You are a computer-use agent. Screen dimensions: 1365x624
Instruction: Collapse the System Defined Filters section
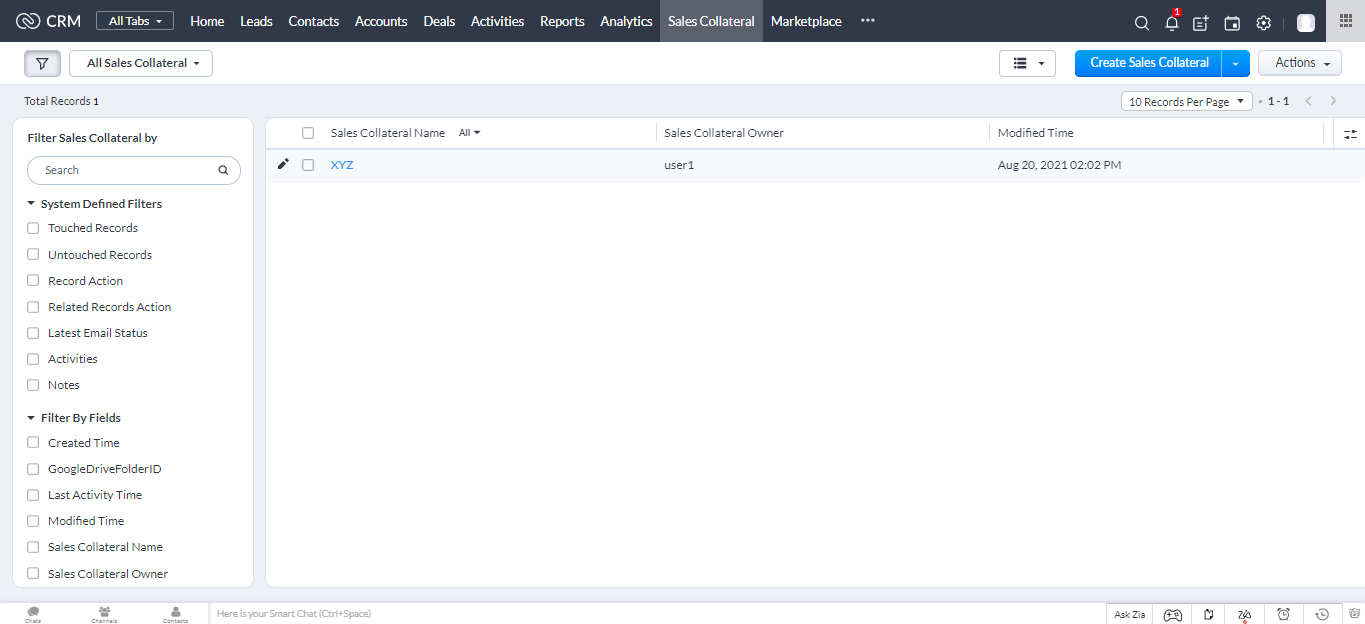(x=31, y=204)
